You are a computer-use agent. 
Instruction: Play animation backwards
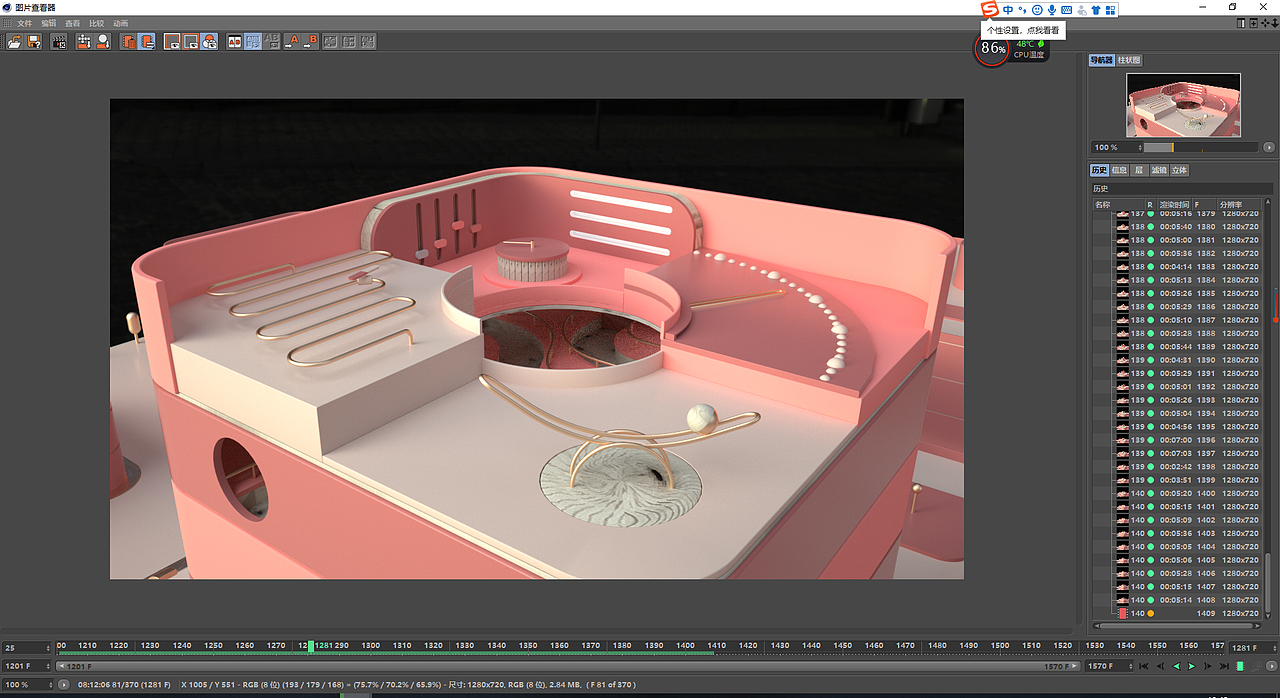point(1176,666)
